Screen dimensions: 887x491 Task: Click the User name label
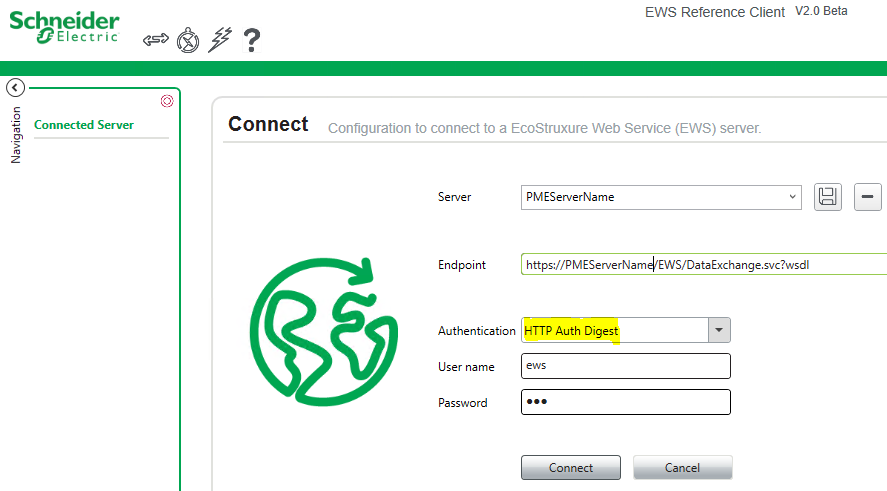(466, 367)
